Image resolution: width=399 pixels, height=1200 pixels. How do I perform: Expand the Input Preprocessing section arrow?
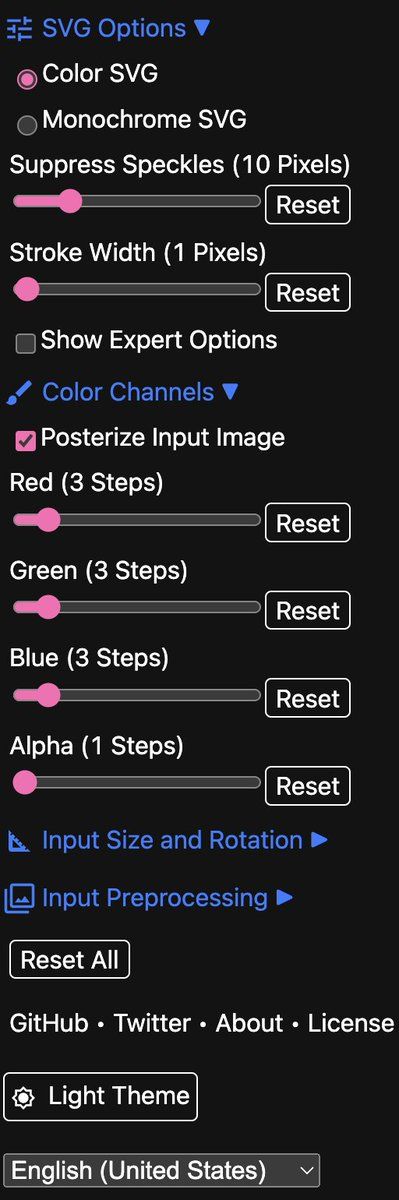pos(284,897)
